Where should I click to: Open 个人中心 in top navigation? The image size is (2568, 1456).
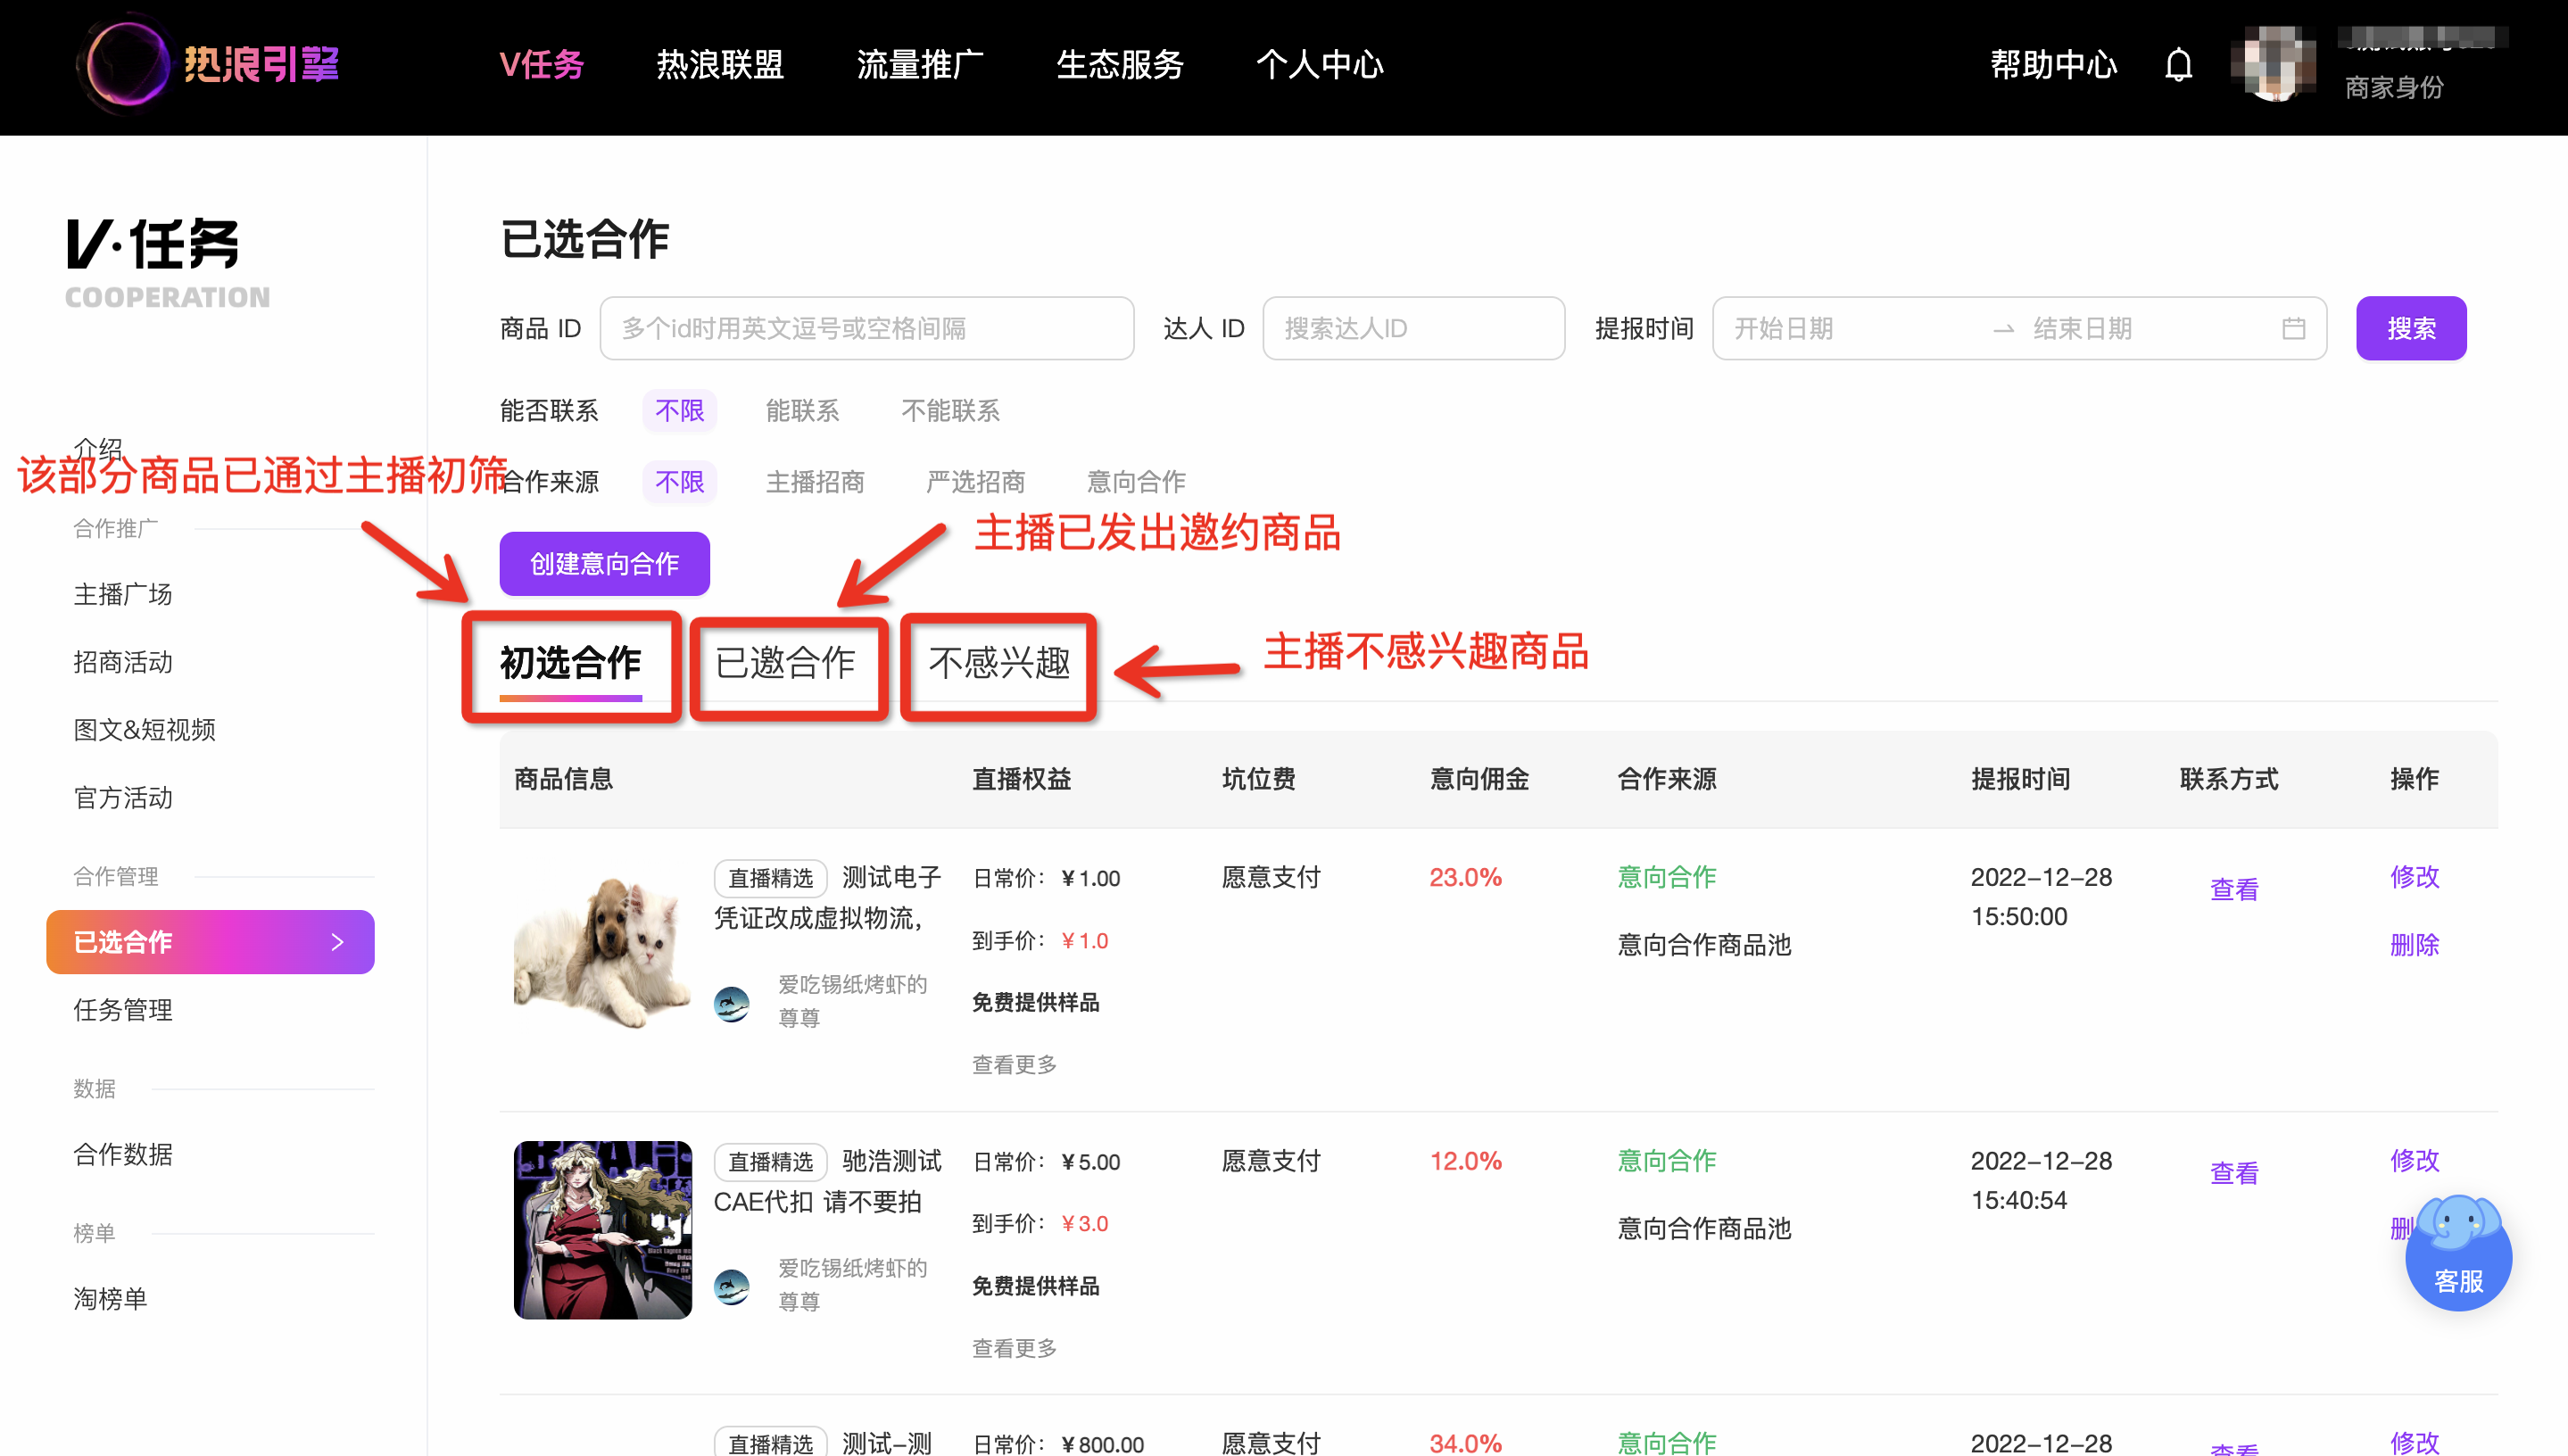pos(1320,65)
